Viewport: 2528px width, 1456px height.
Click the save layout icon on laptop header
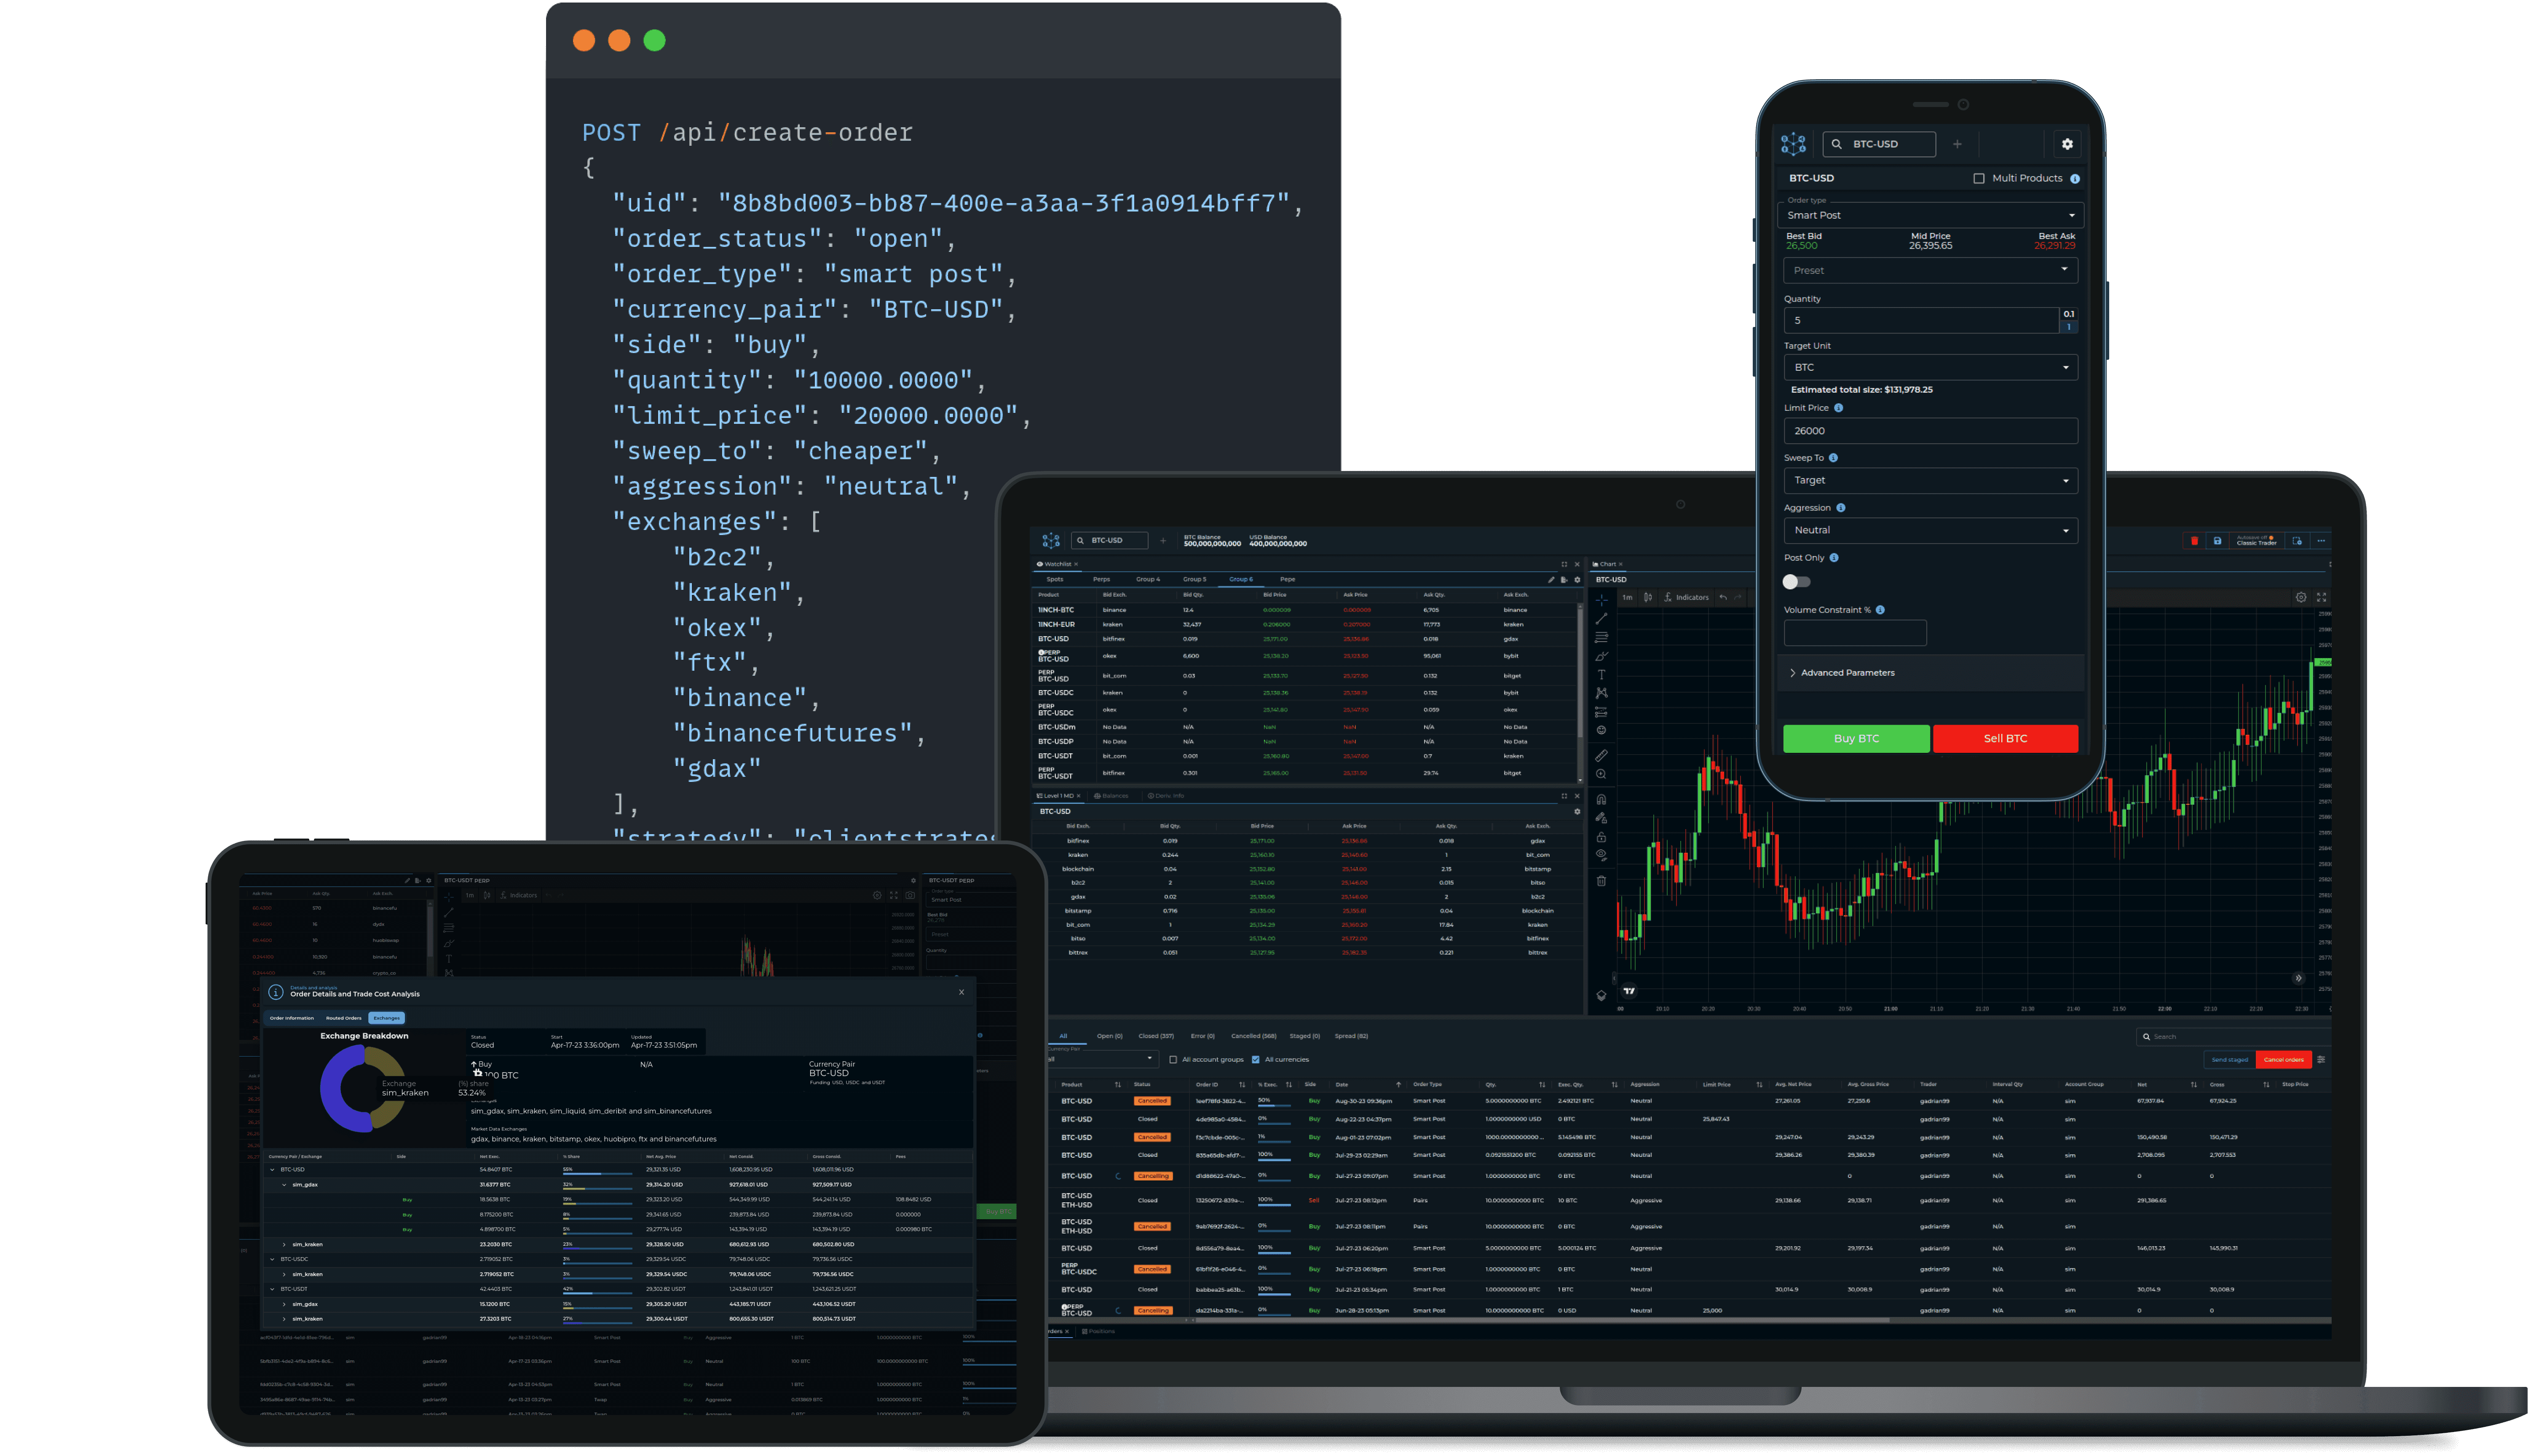click(x=2217, y=541)
